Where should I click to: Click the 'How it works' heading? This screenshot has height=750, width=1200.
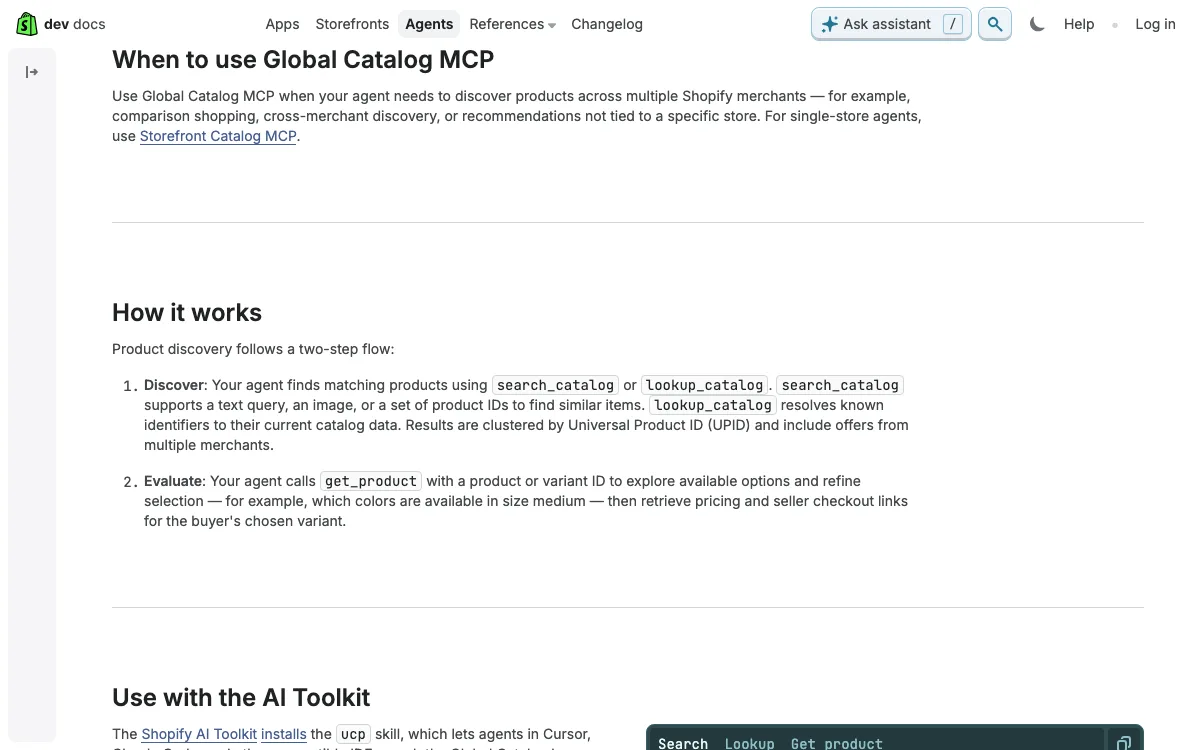point(187,313)
